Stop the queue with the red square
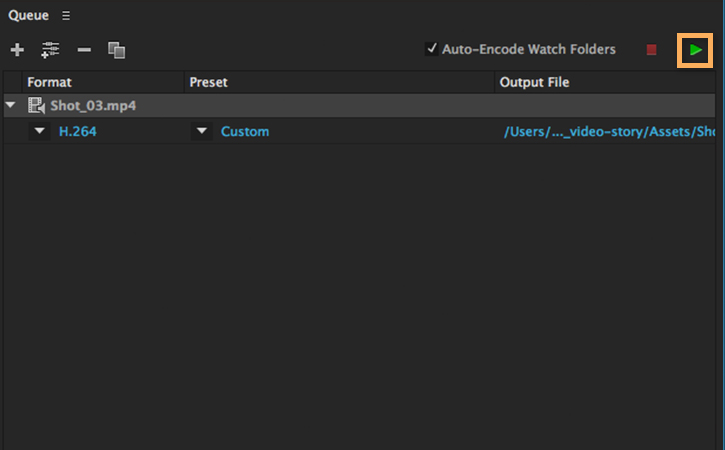 pyautogui.click(x=652, y=49)
